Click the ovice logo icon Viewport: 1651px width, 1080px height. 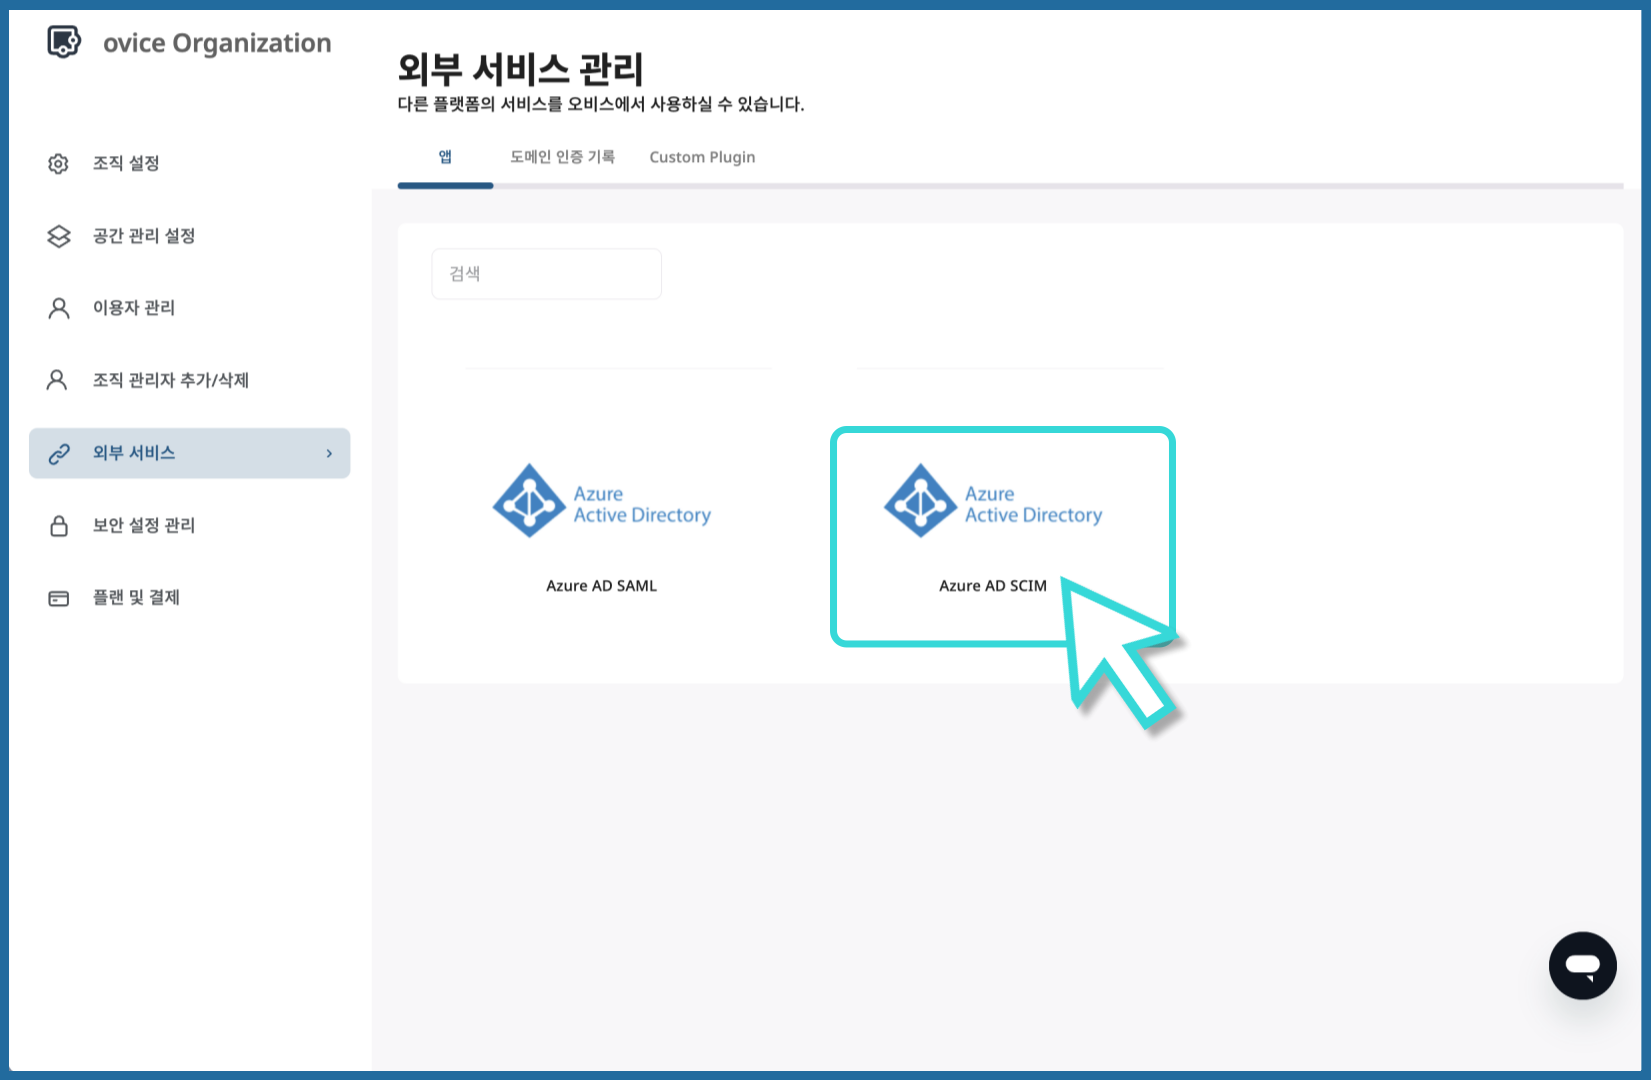point(64,42)
